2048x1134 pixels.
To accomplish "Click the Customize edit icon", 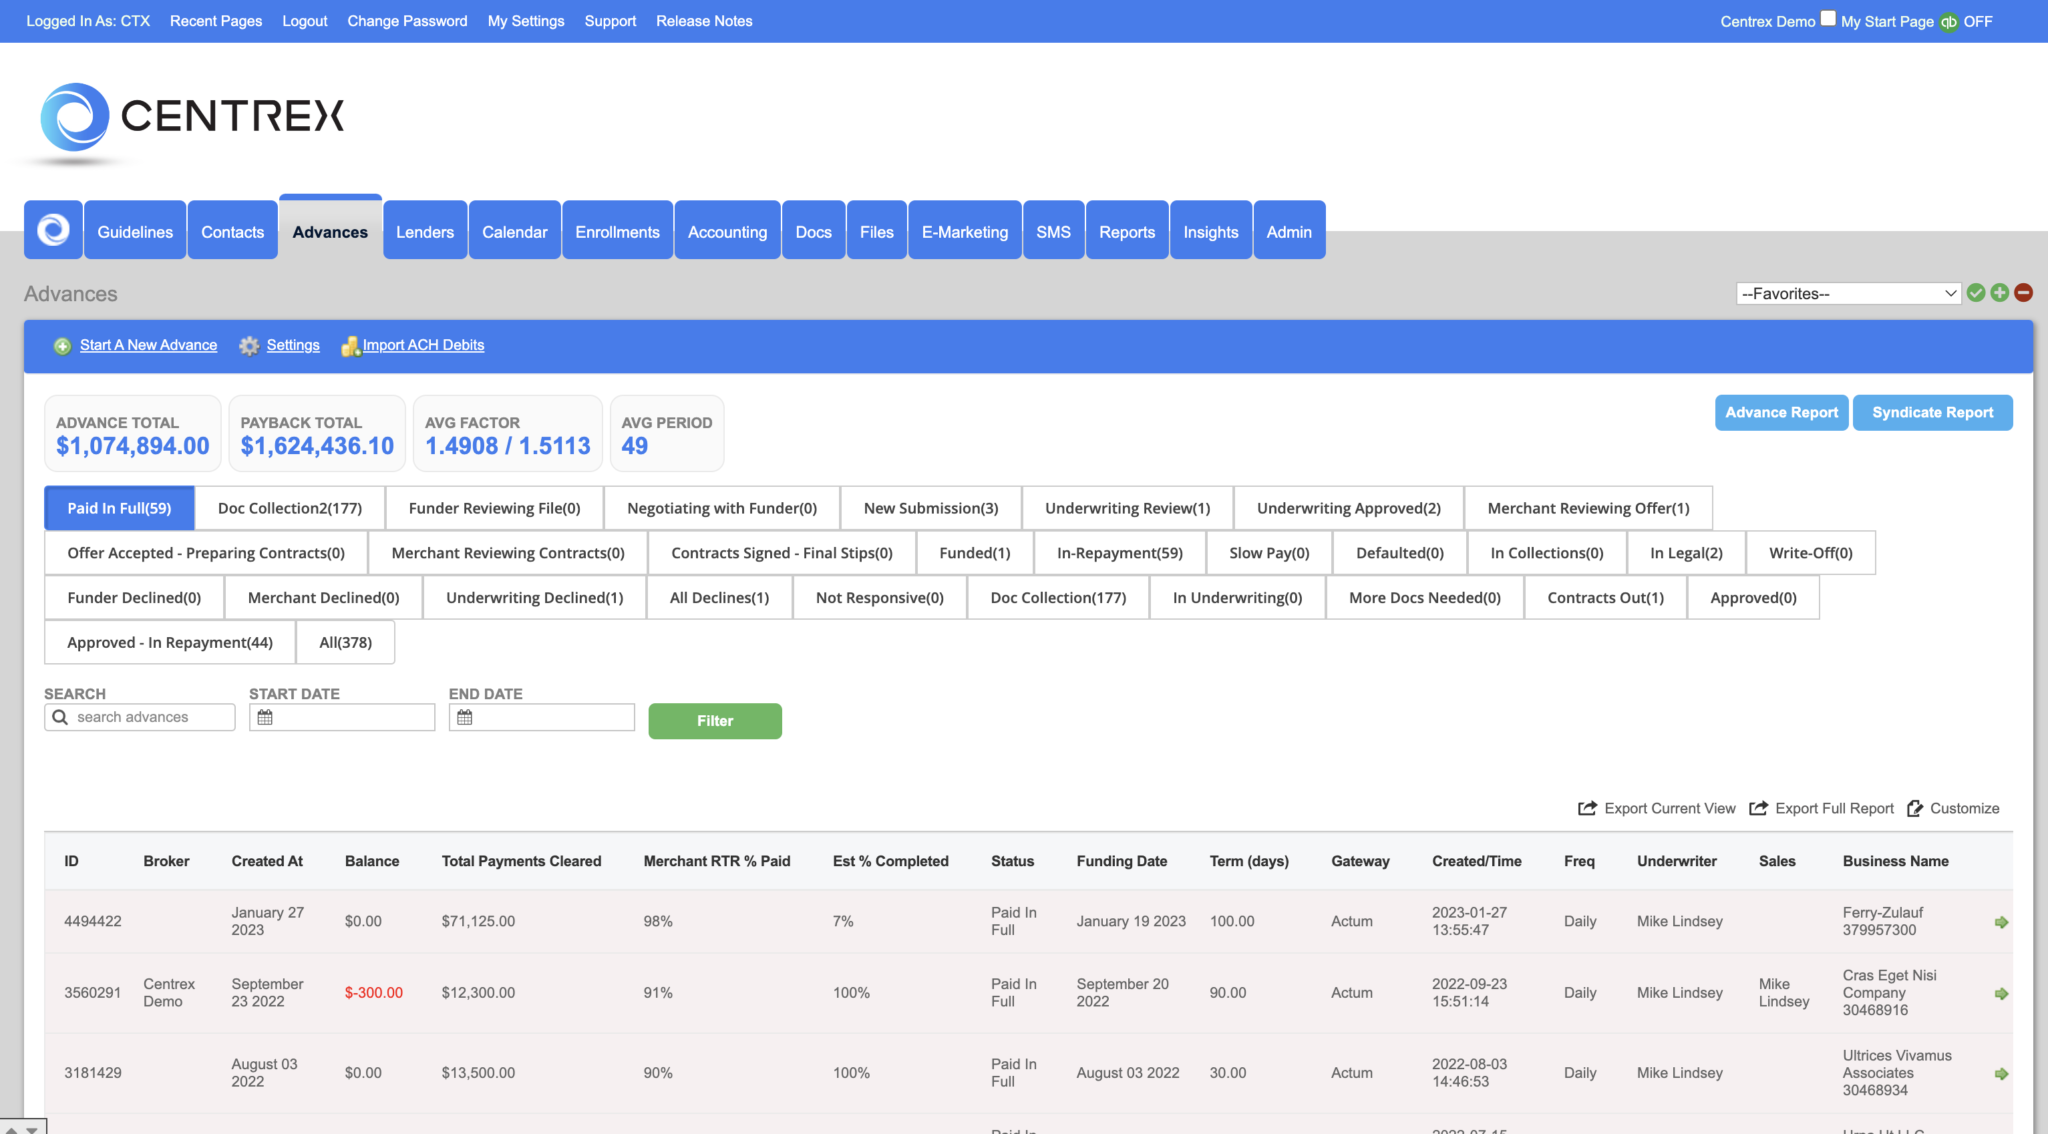I will pos(1915,808).
